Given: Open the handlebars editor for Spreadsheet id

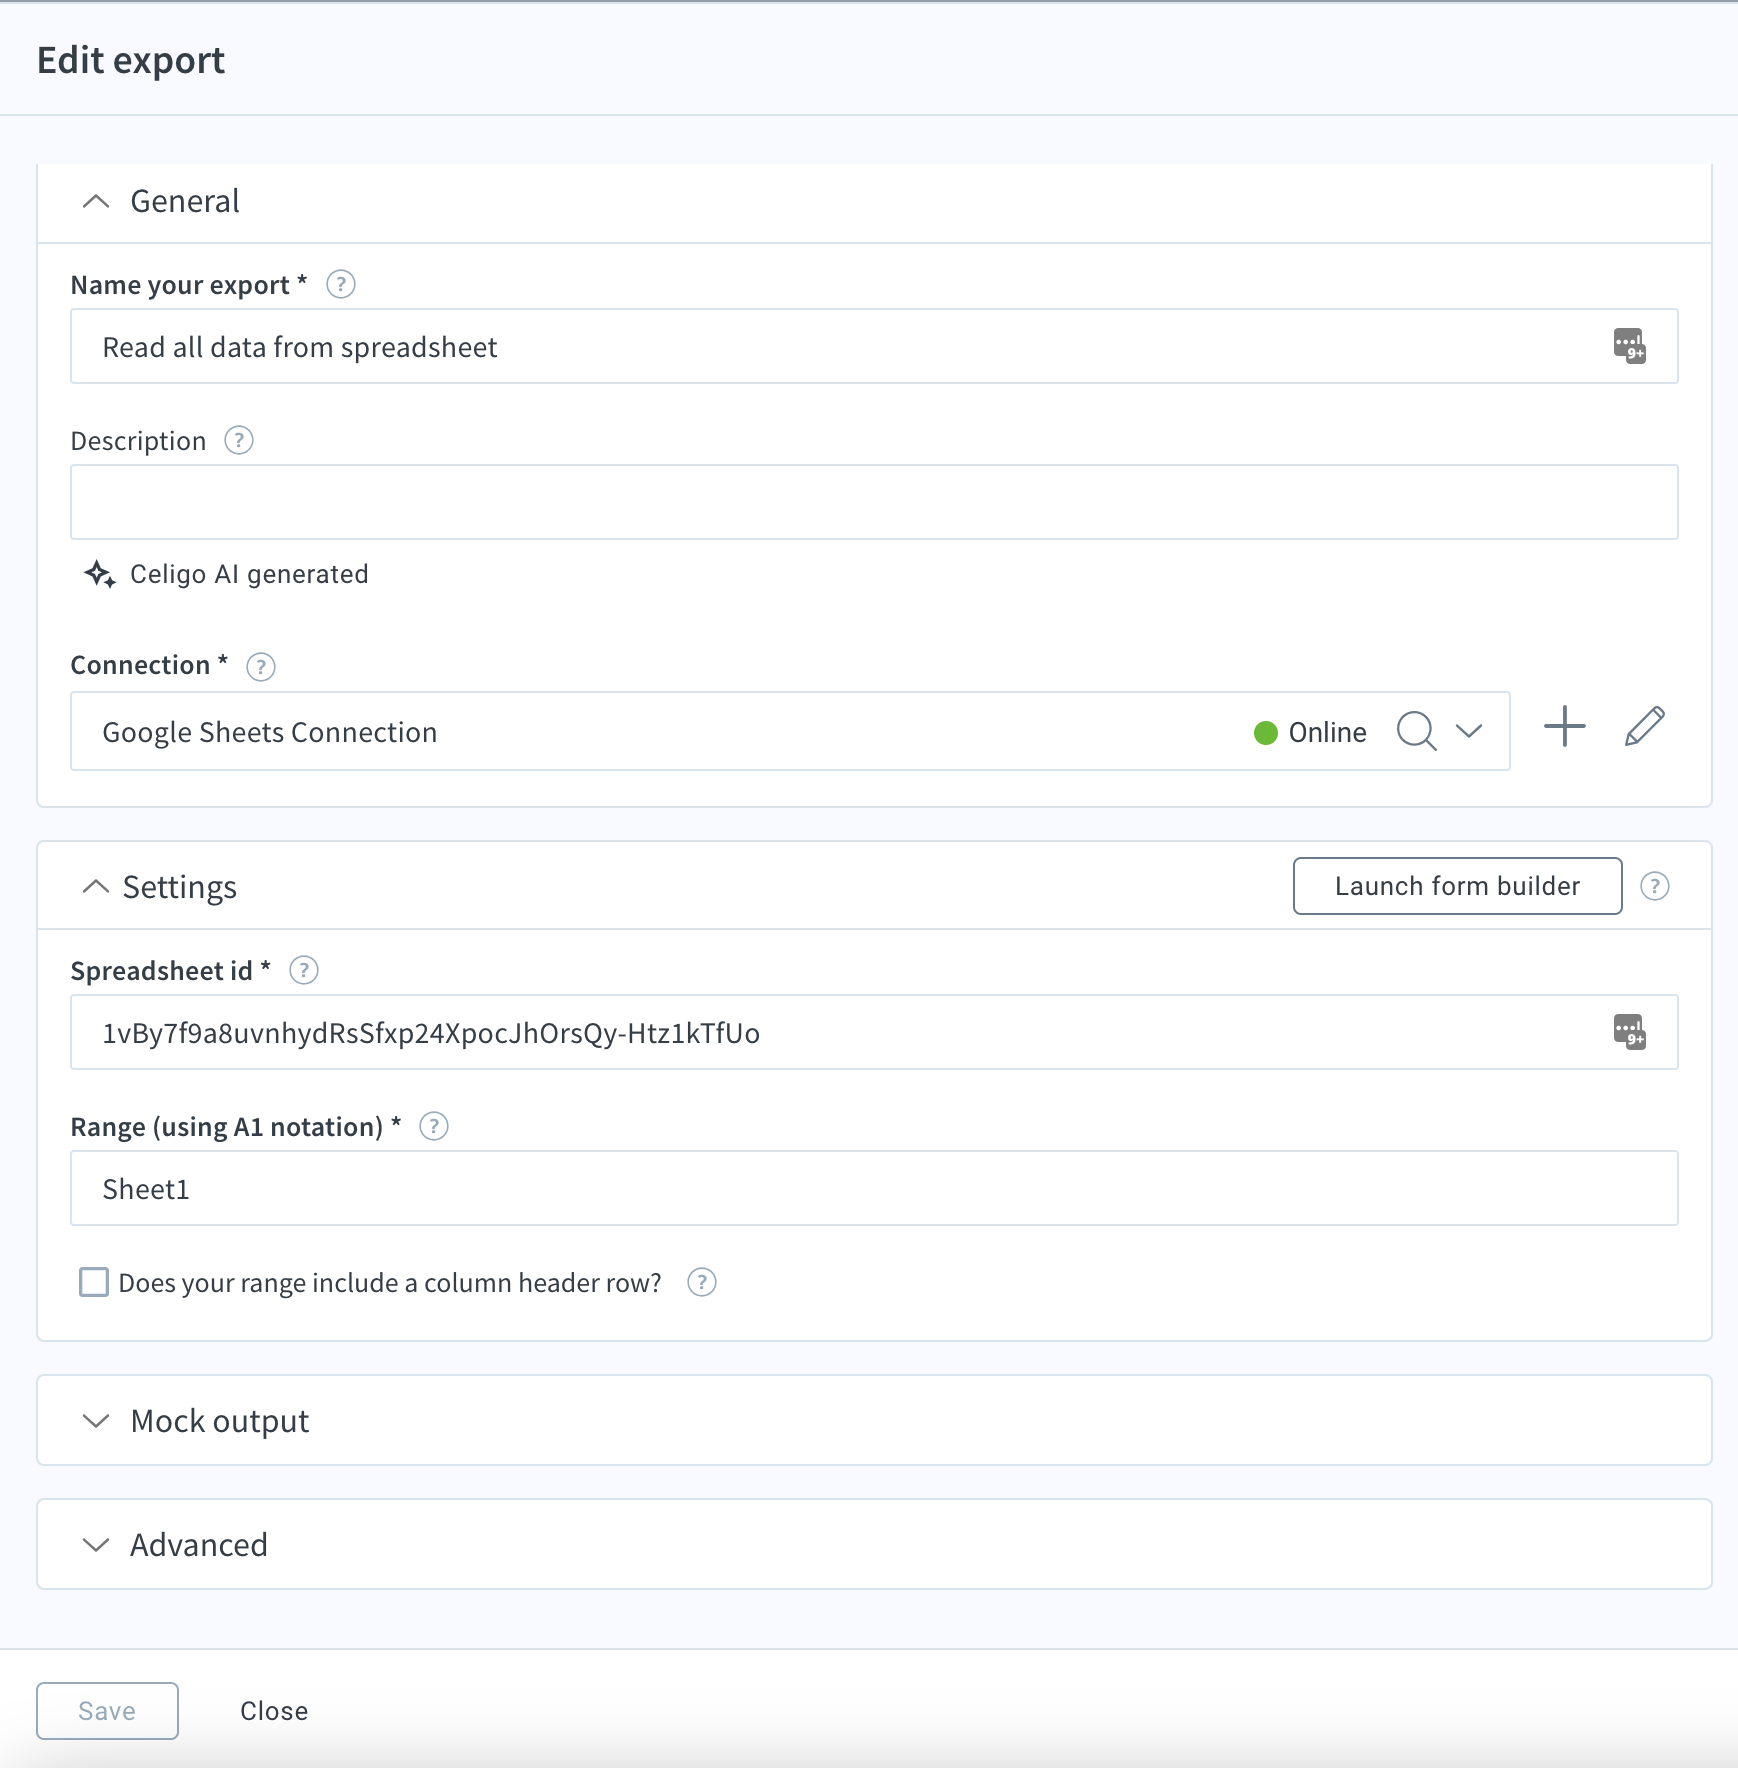Looking at the screenshot, I should tap(1628, 1032).
